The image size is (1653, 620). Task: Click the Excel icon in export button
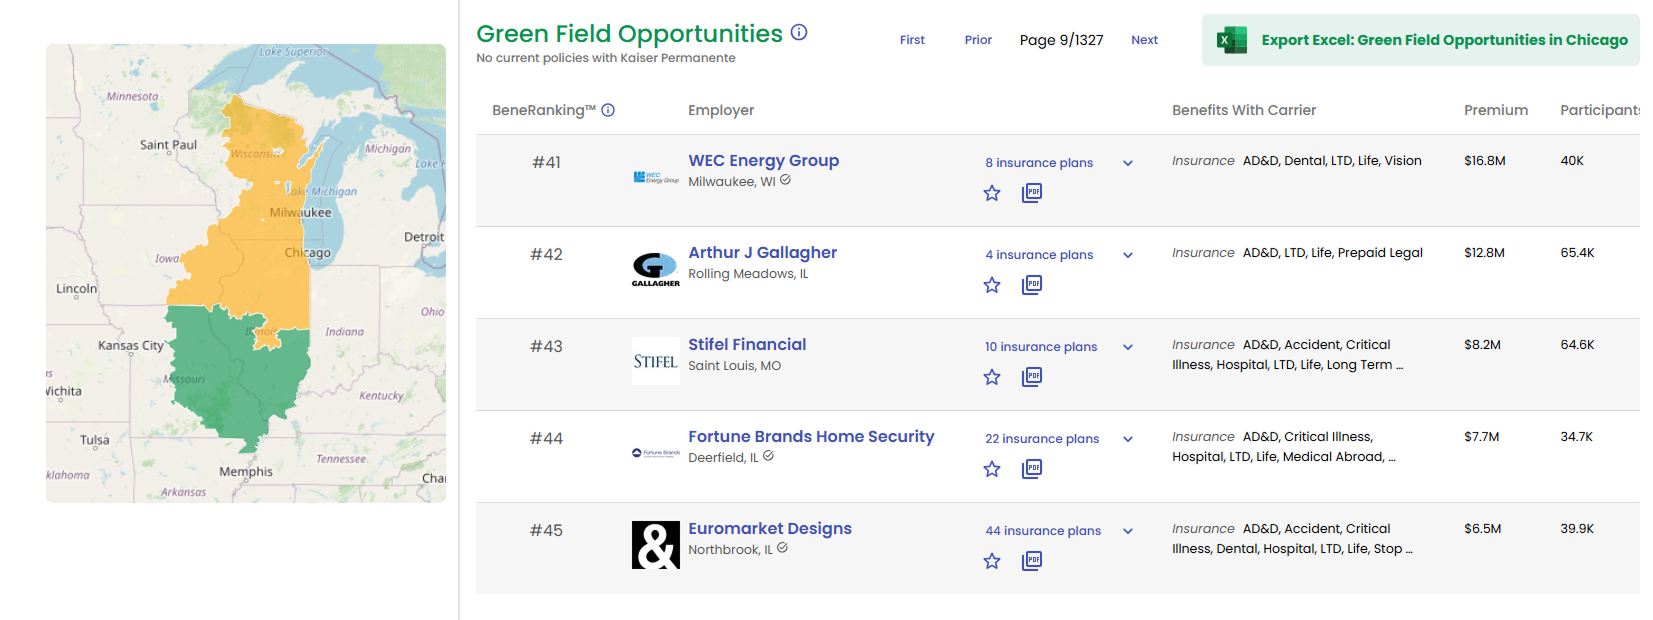click(x=1231, y=40)
